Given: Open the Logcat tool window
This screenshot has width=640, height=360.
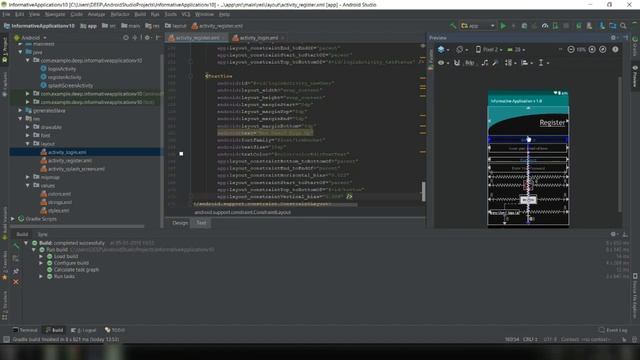Looking at the screenshot, I should (x=84, y=330).
